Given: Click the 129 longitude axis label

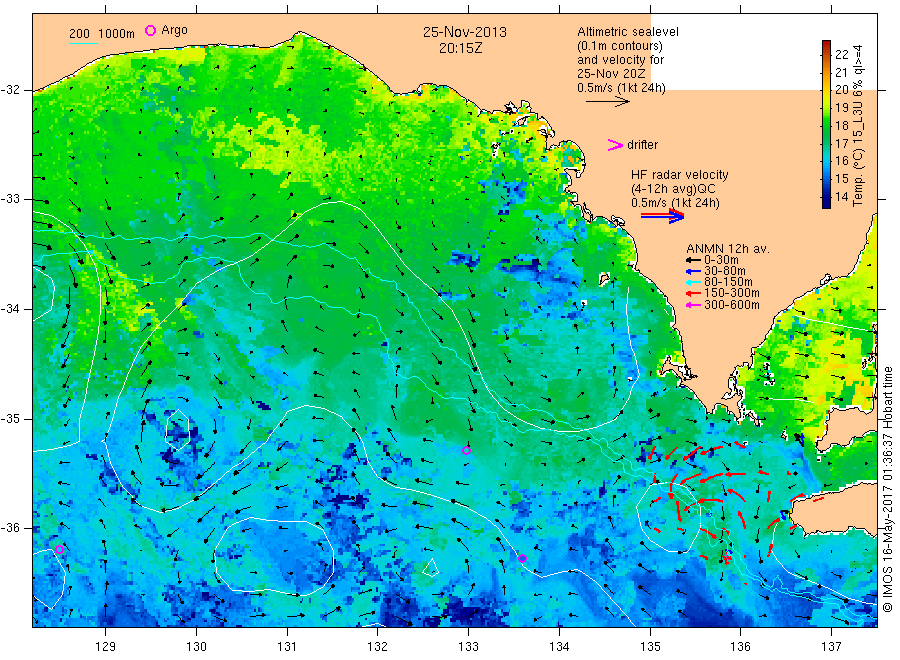Looking at the screenshot, I should 106,647.
